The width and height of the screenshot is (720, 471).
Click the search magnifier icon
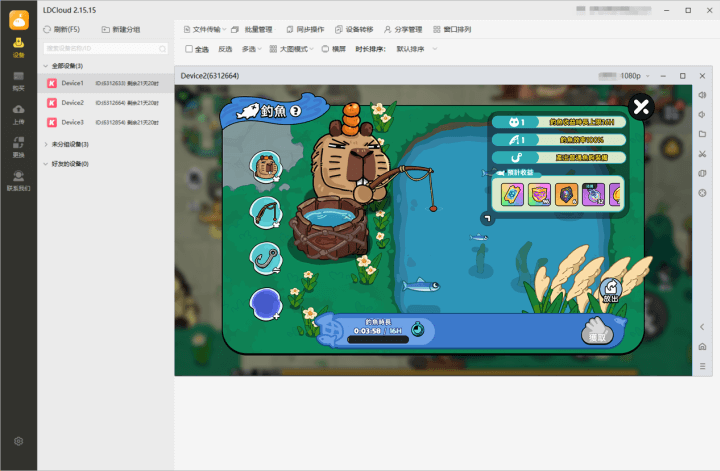tap(162, 49)
